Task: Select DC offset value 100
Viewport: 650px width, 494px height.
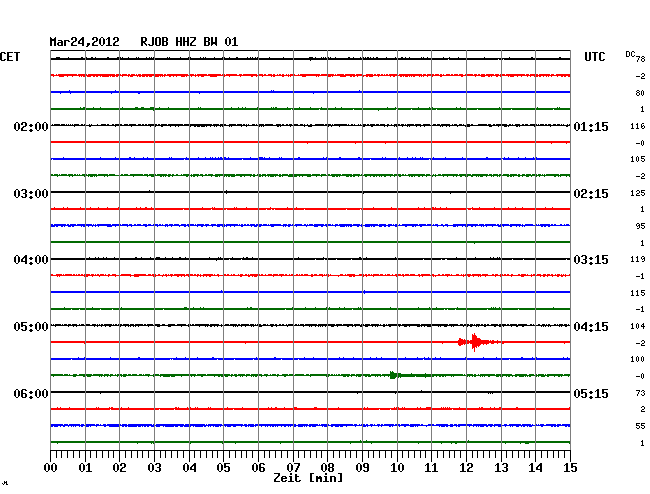Action: click(638, 359)
